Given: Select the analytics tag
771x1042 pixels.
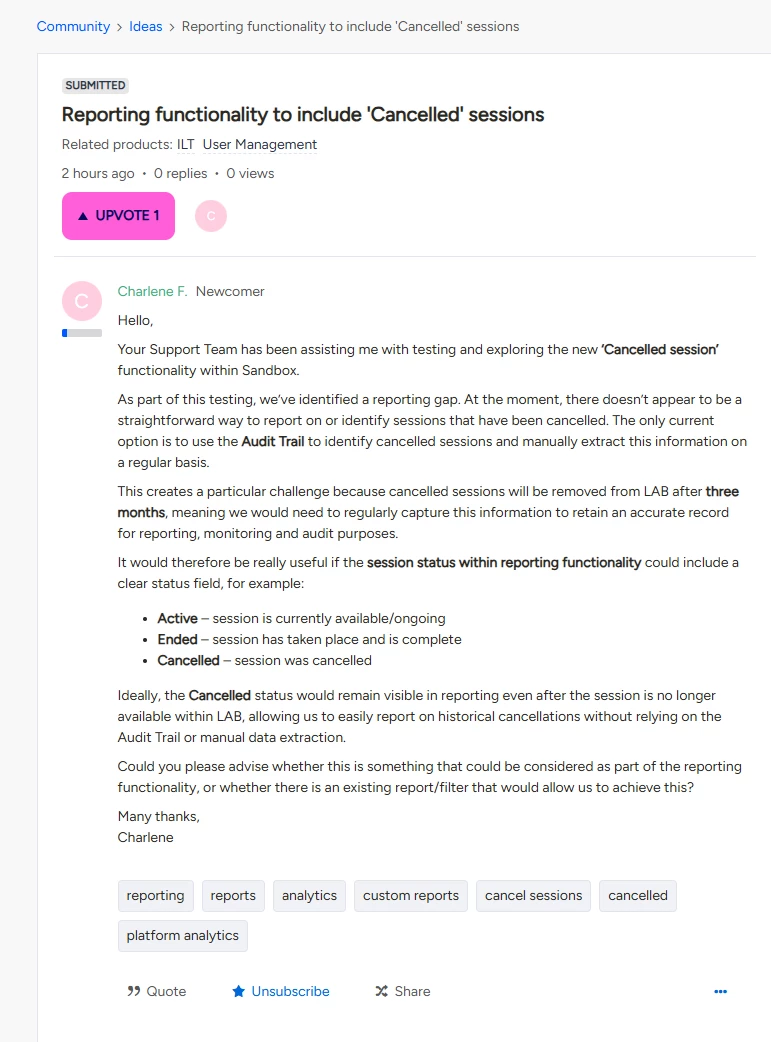Looking at the screenshot, I should pyautogui.click(x=309, y=896).
